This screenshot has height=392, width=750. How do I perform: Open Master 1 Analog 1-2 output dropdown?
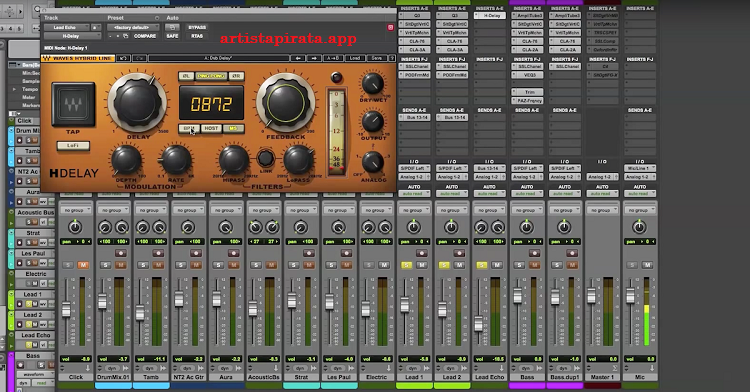(x=602, y=177)
